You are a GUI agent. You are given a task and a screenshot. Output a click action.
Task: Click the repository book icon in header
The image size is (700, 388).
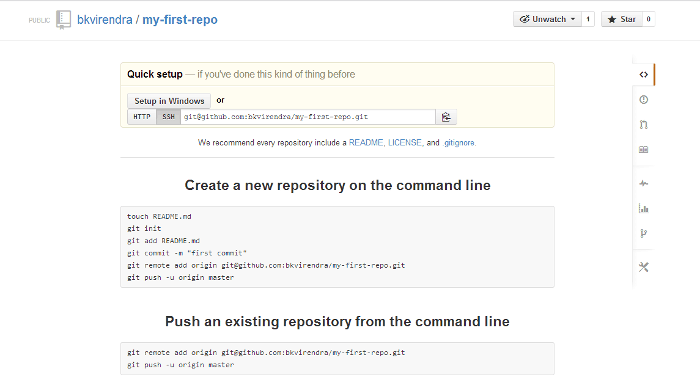point(63,20)
